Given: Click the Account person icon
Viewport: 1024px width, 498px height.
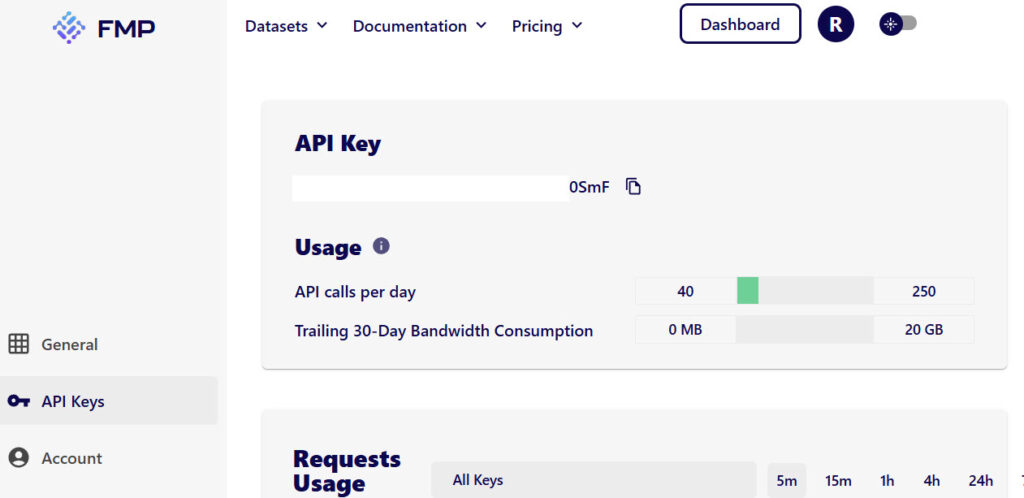Looking at the screenshot, I should coord(18,458).
